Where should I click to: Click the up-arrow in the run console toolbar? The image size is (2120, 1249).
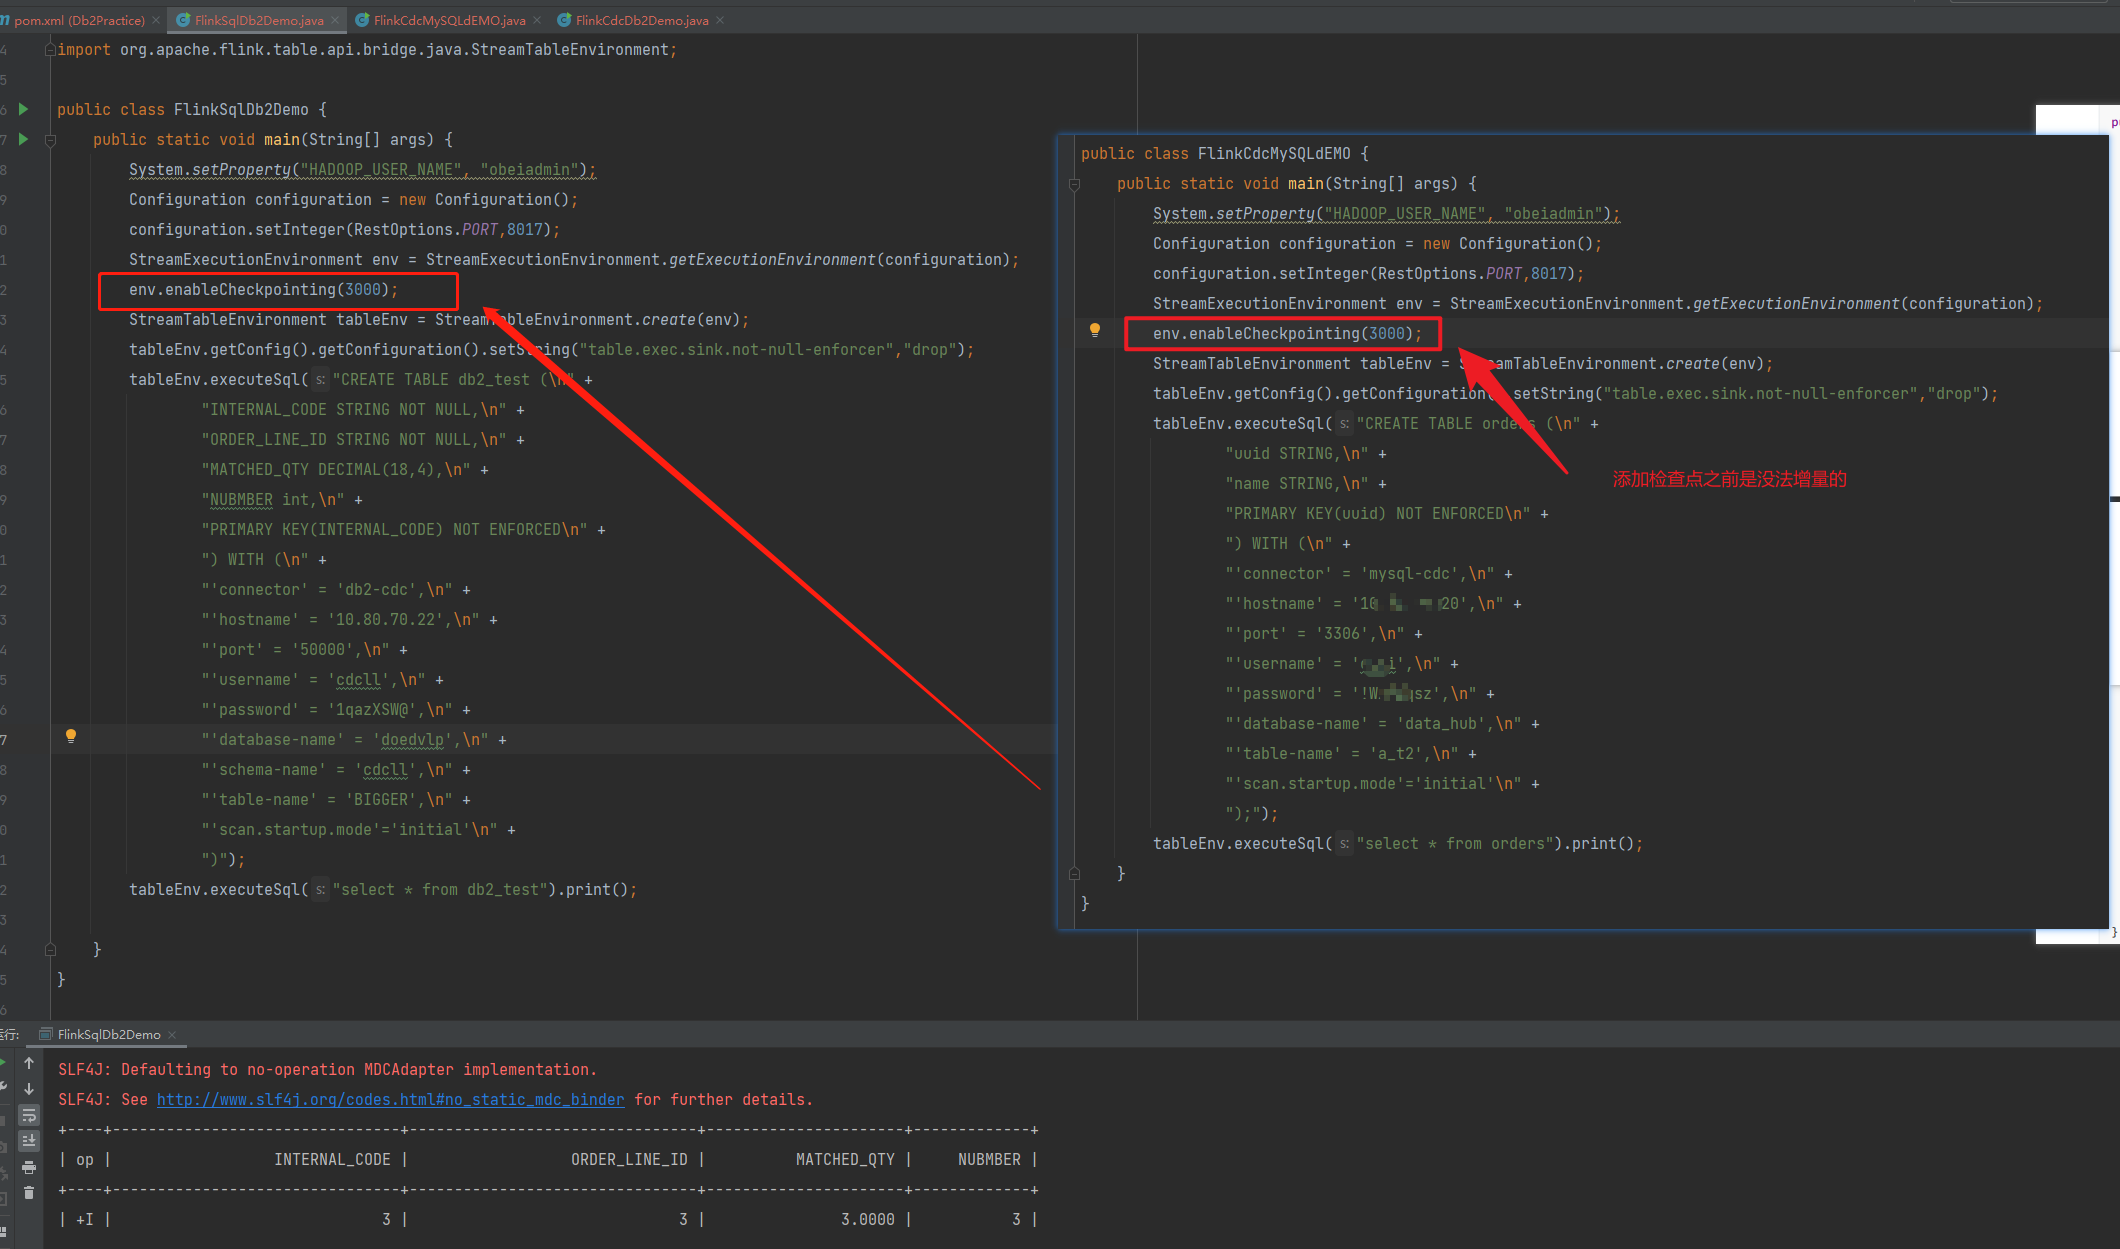29,1063
